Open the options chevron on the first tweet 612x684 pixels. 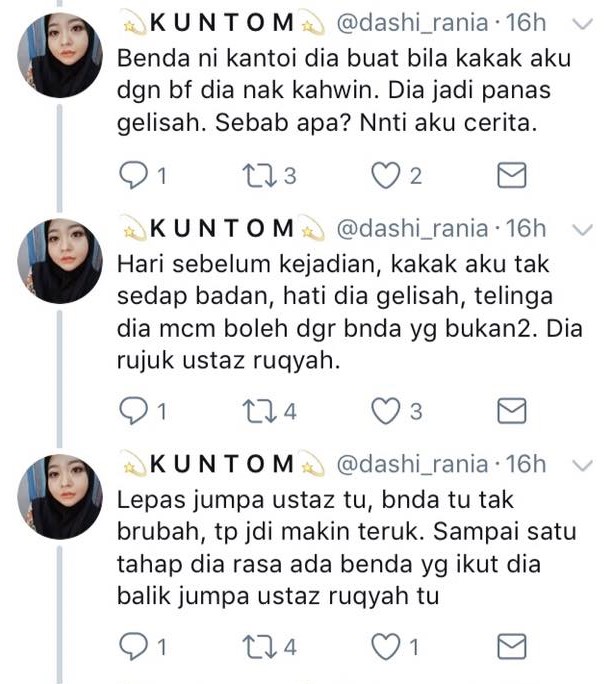(x=583, y=24)
